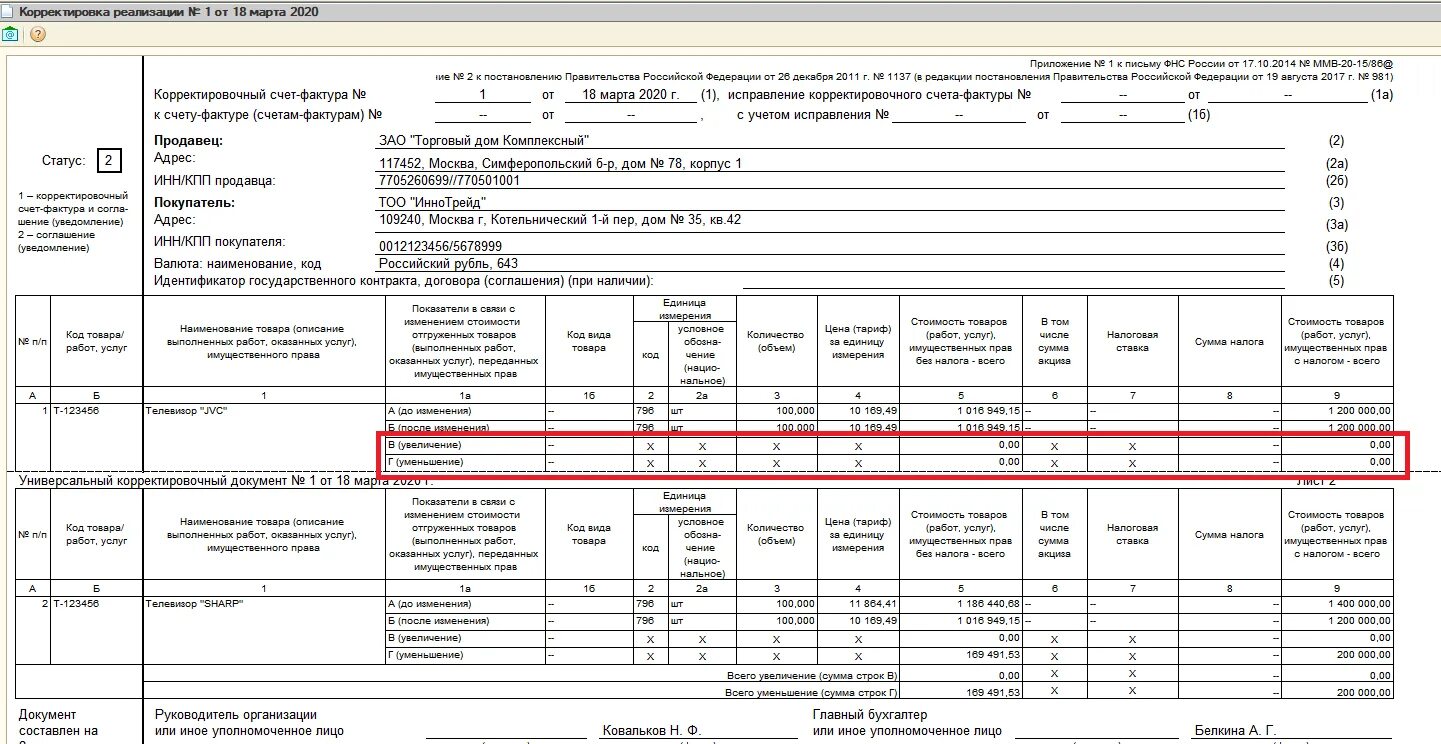Click seller address '117452, Москва, Симферопольский б-р'
Viewport: 1441px width, 744px height.
tap(561, 163)
